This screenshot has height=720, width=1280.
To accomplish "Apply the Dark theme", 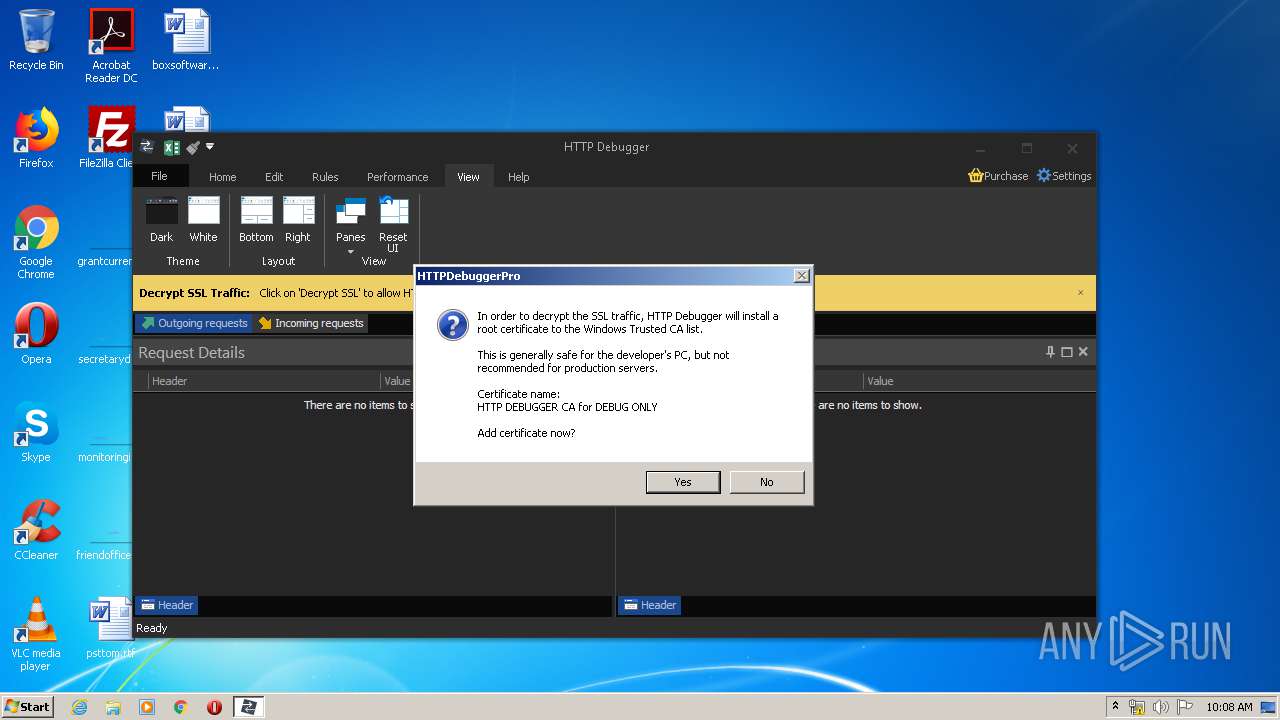I will coord(162,220).
